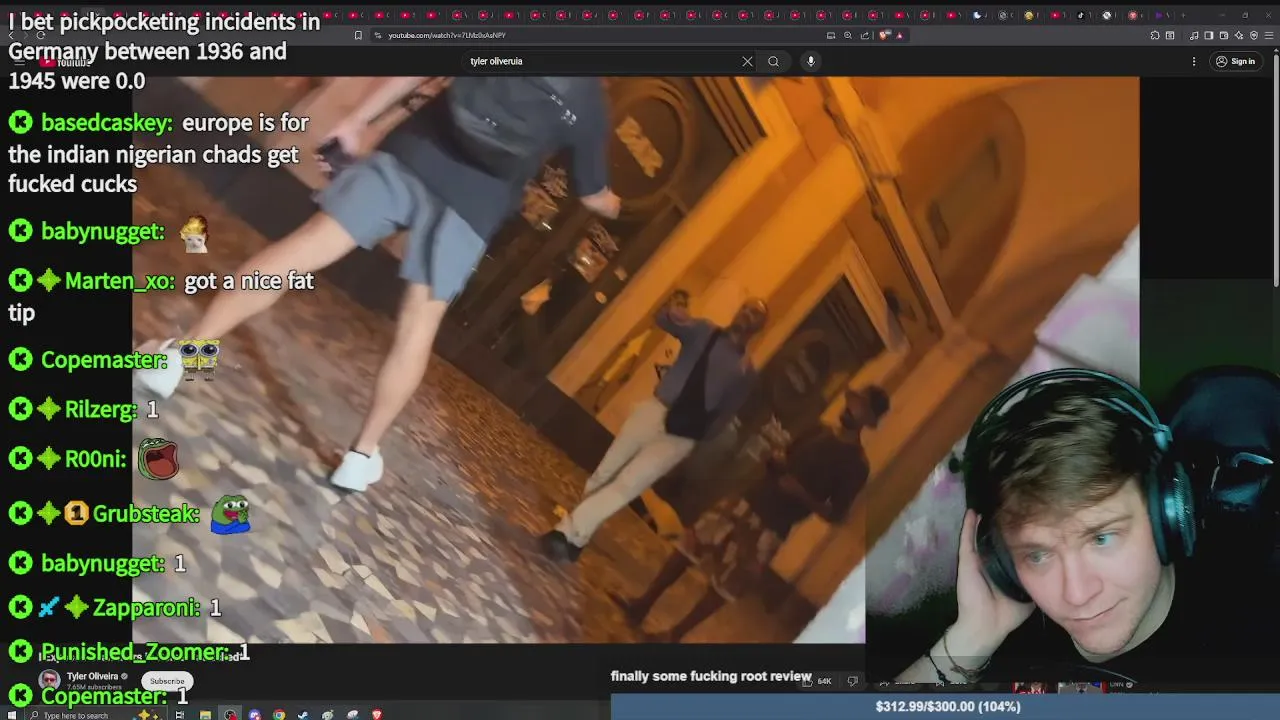Click the Brave VPN shield icon in toolbar
The height and width of the screenshot is (720, 1280).
click(1253, 35)
